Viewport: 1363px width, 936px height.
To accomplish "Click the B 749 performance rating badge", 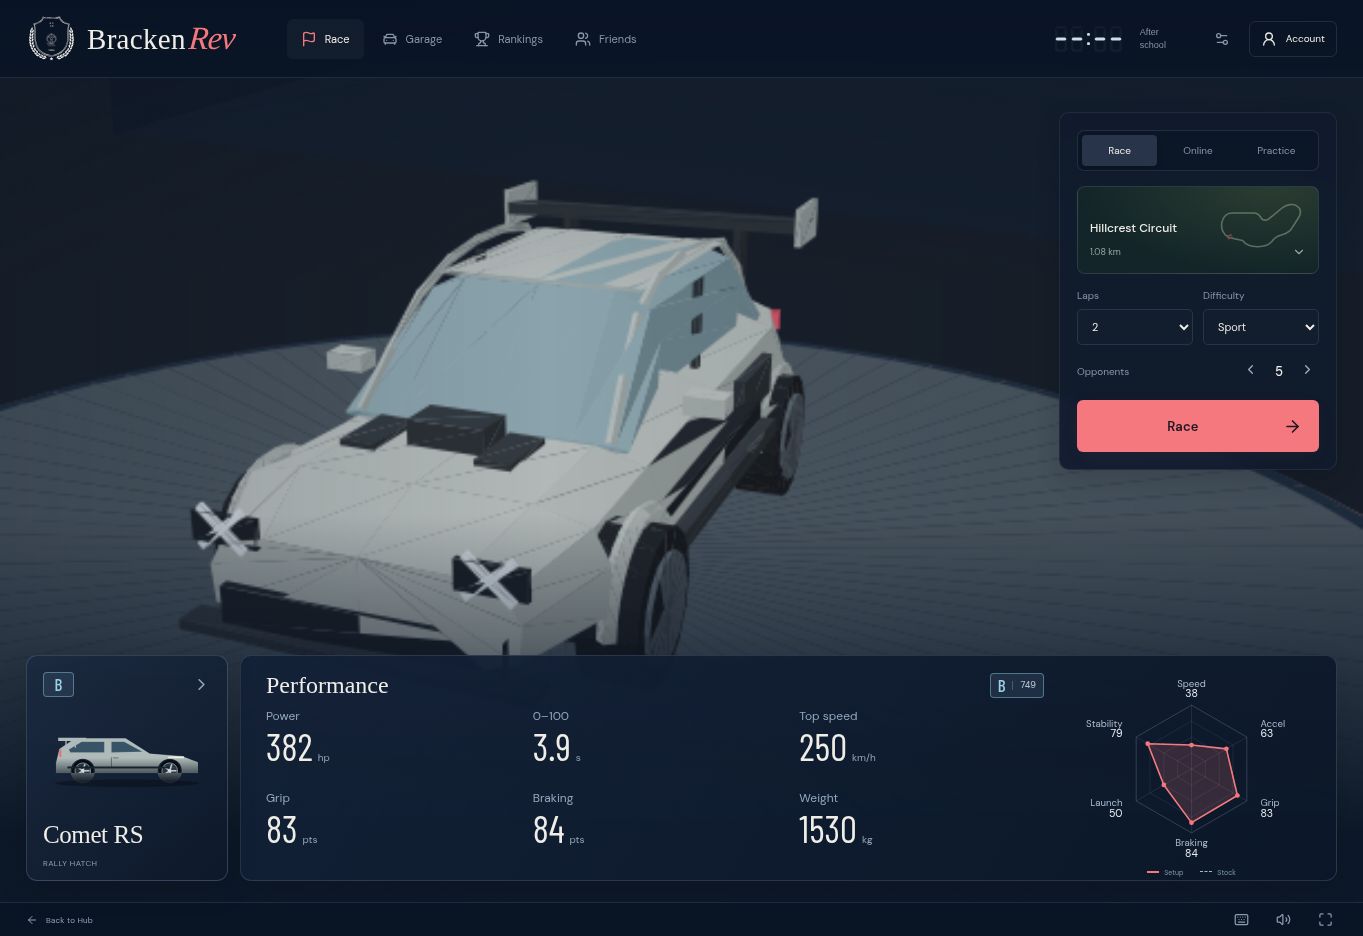I will [1016, 685].
